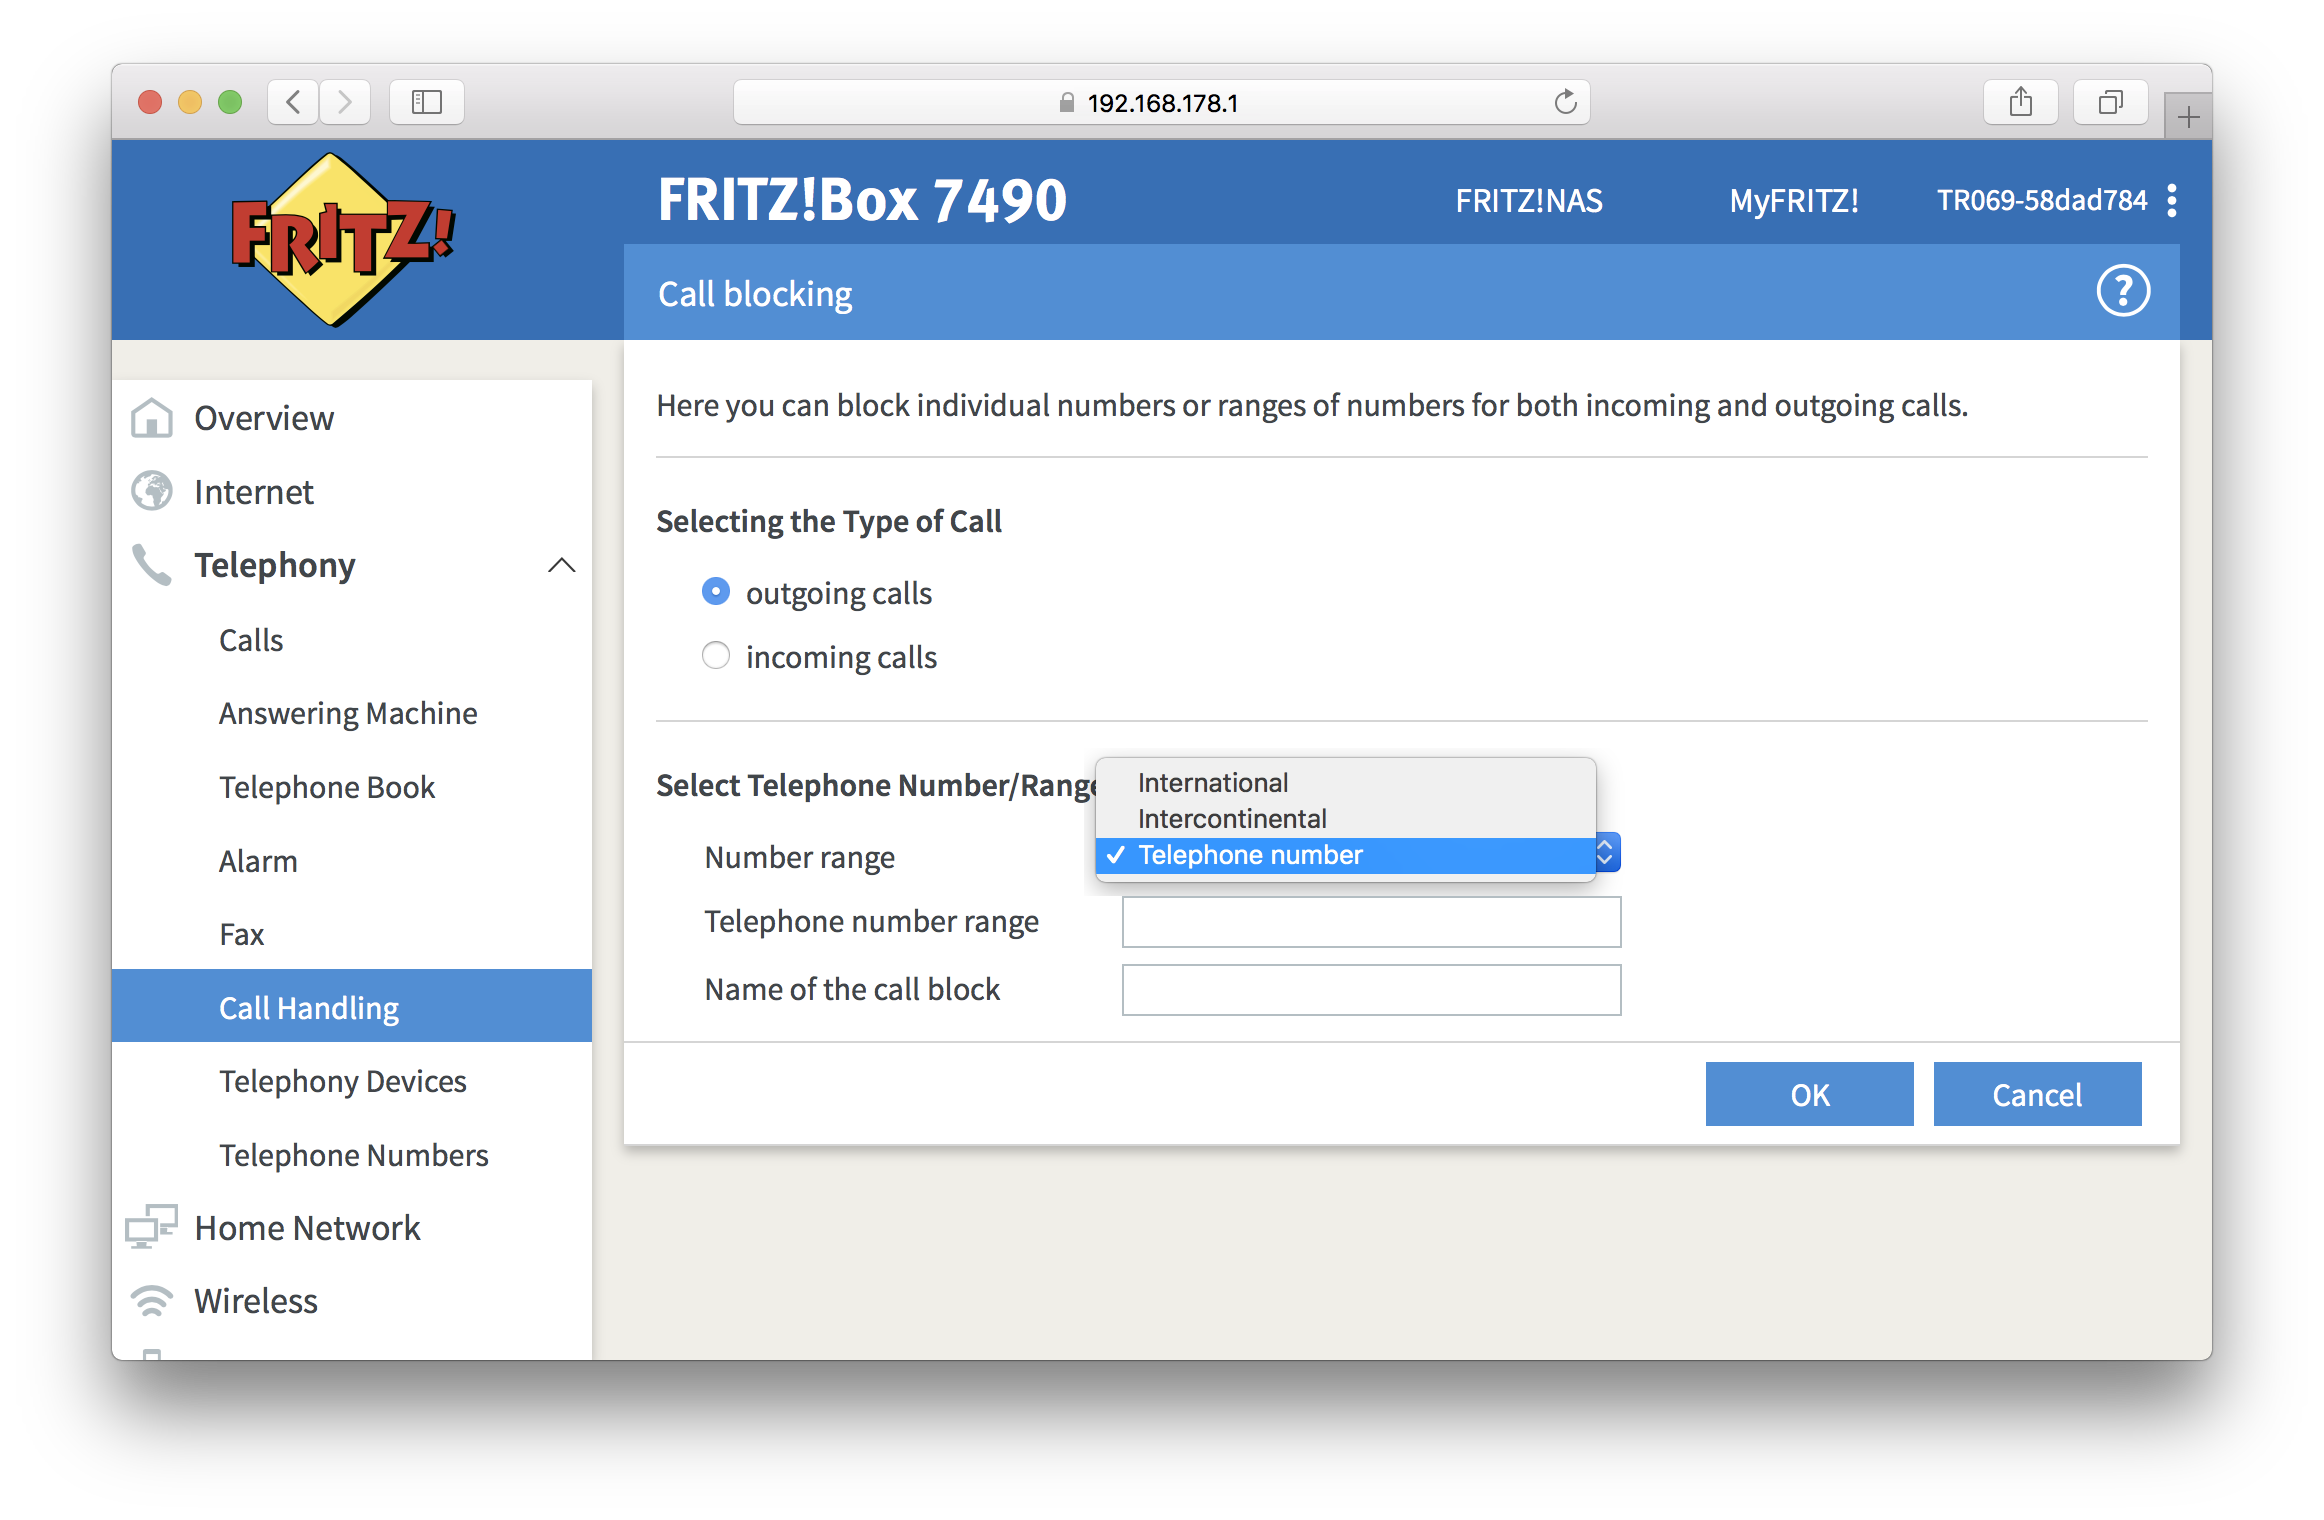
Task: Select the Call Handling menu item
Action: (x=352, y=1007)
